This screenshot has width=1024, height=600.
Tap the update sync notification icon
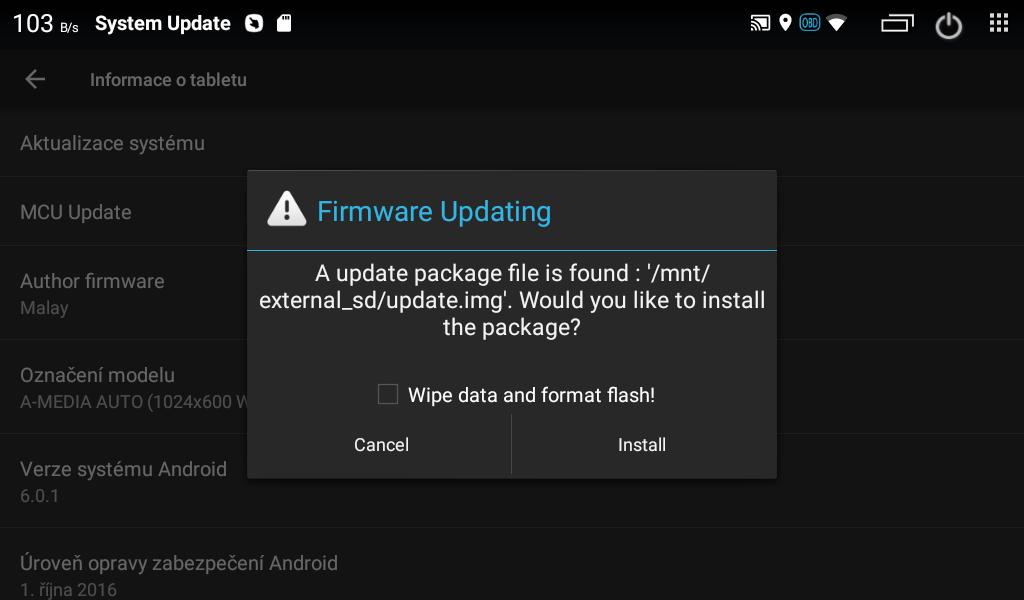254,24
